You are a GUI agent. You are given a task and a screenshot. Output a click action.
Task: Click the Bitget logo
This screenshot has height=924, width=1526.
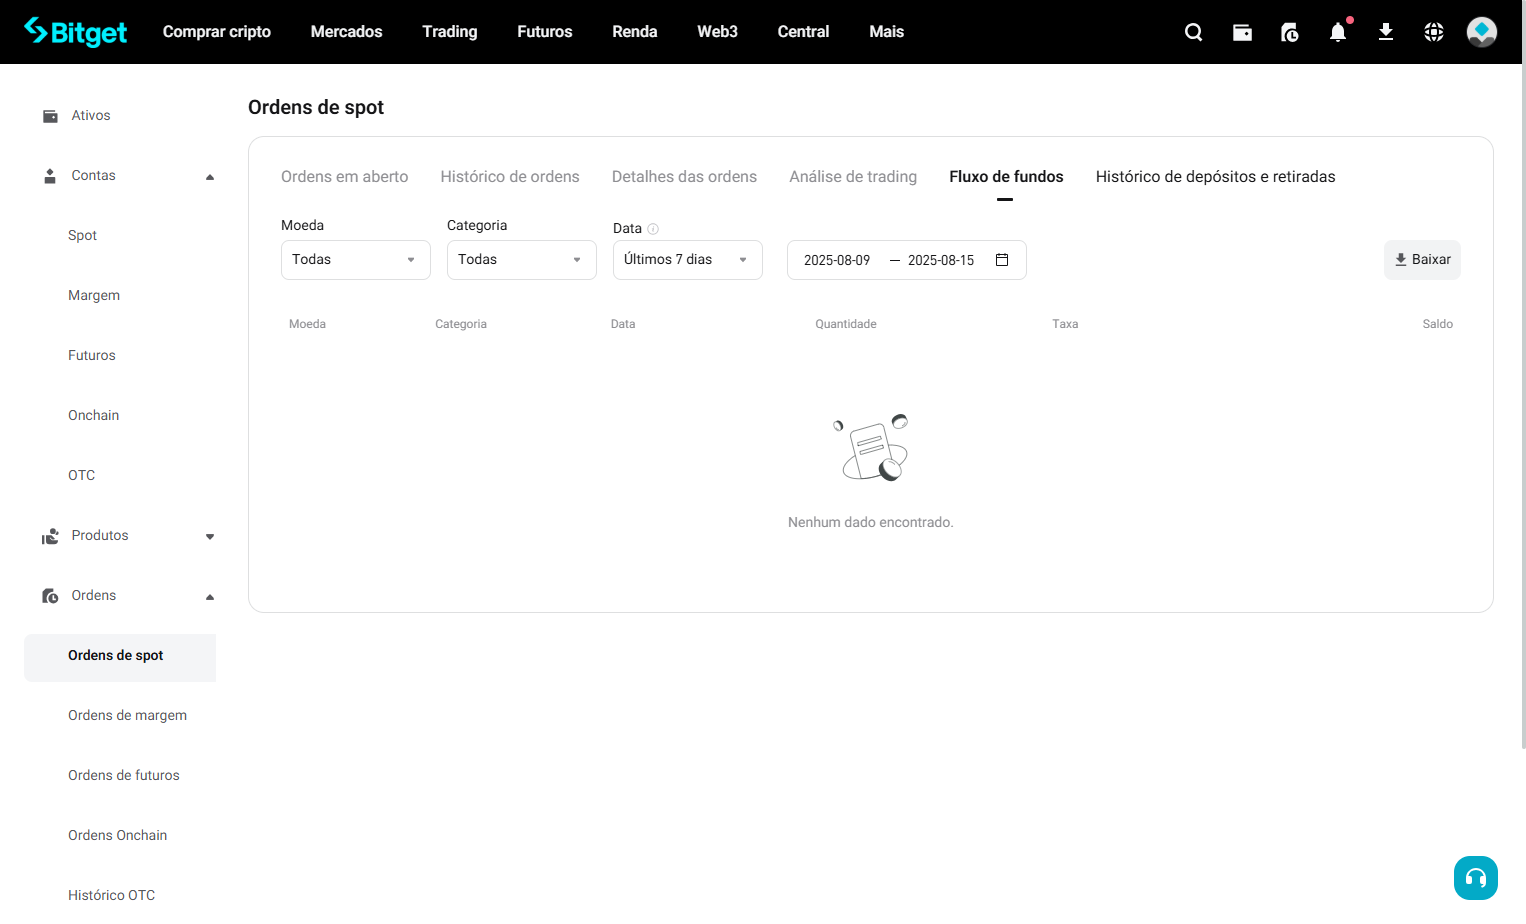[x=76, y=32]
